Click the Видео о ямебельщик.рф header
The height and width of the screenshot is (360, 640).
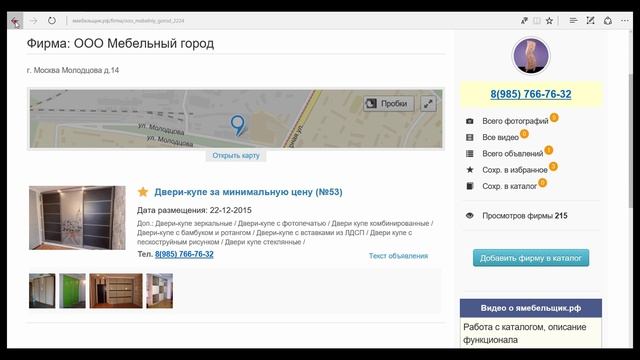pyautogui.click(x=531, y=308)
